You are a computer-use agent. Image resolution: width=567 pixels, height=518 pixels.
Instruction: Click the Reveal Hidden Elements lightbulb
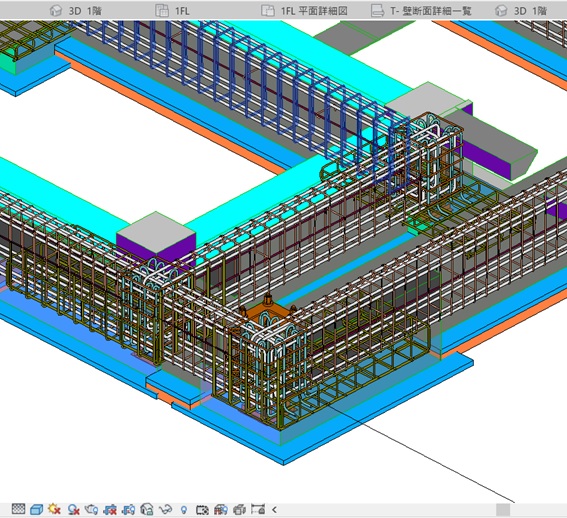coord(184,510)
